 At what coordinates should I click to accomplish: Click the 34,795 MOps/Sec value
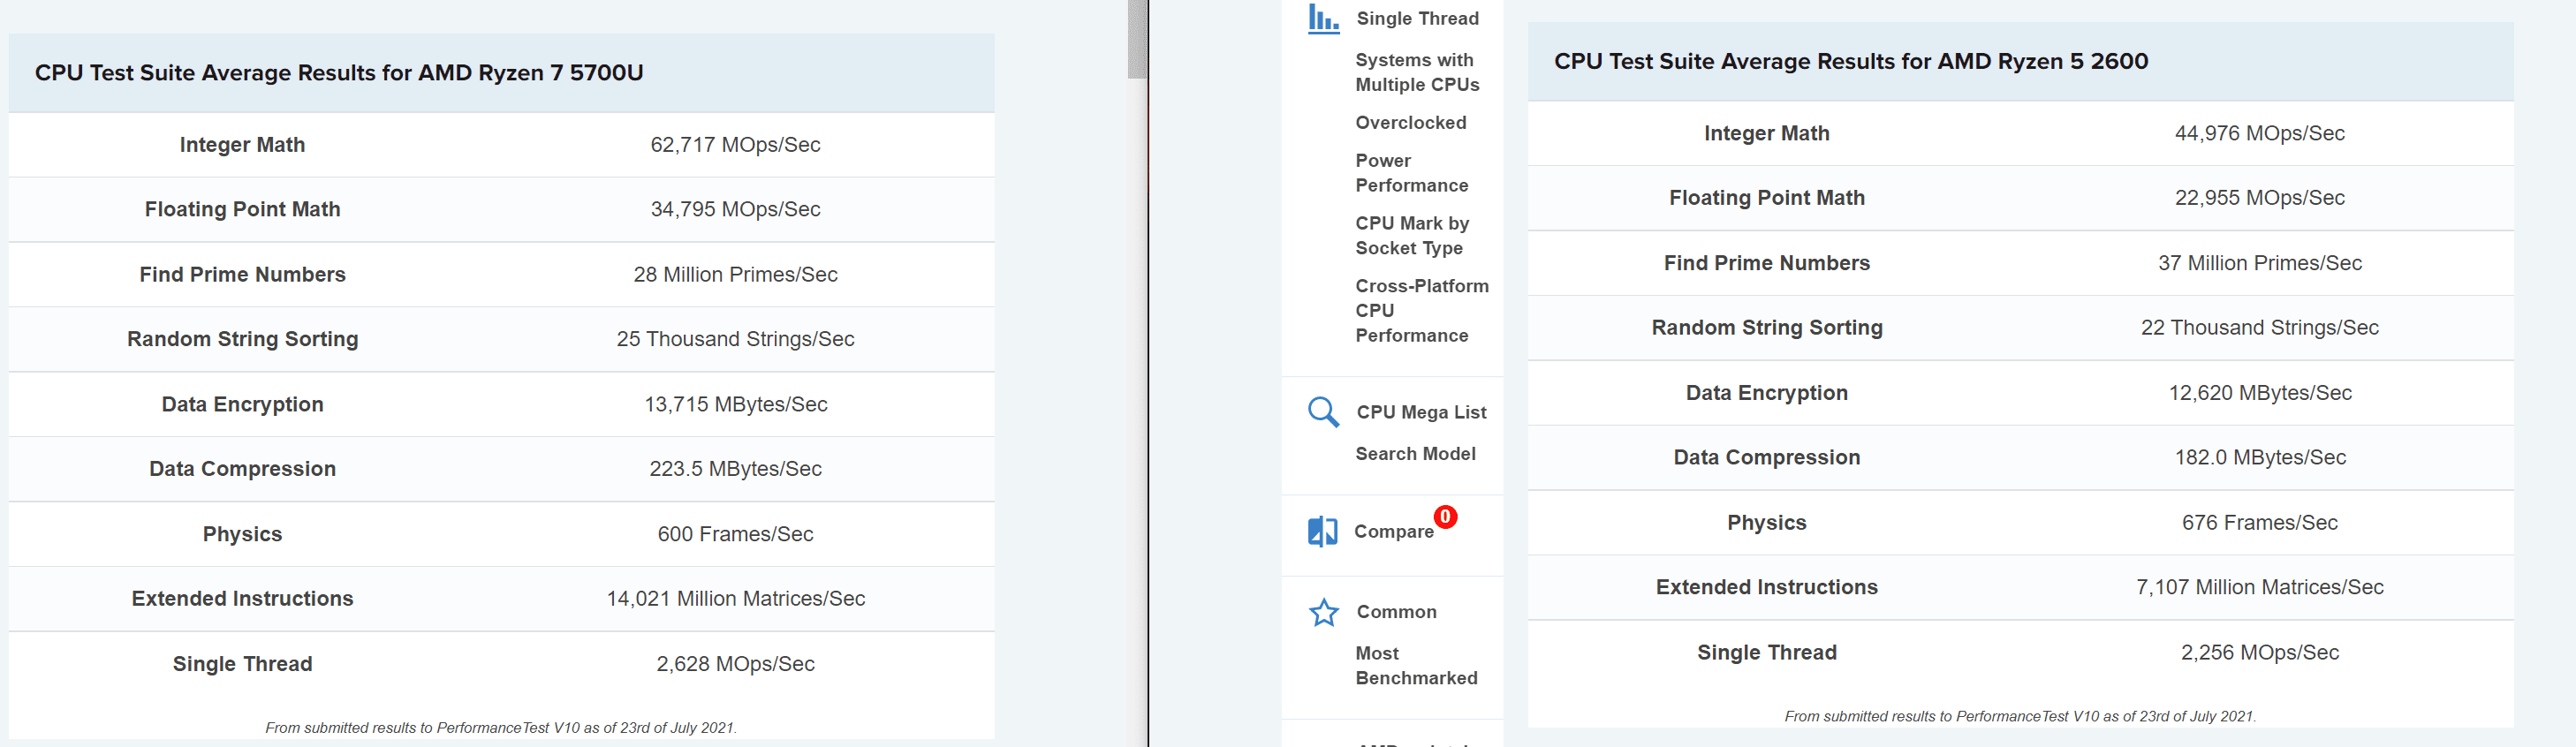point(735,210)
